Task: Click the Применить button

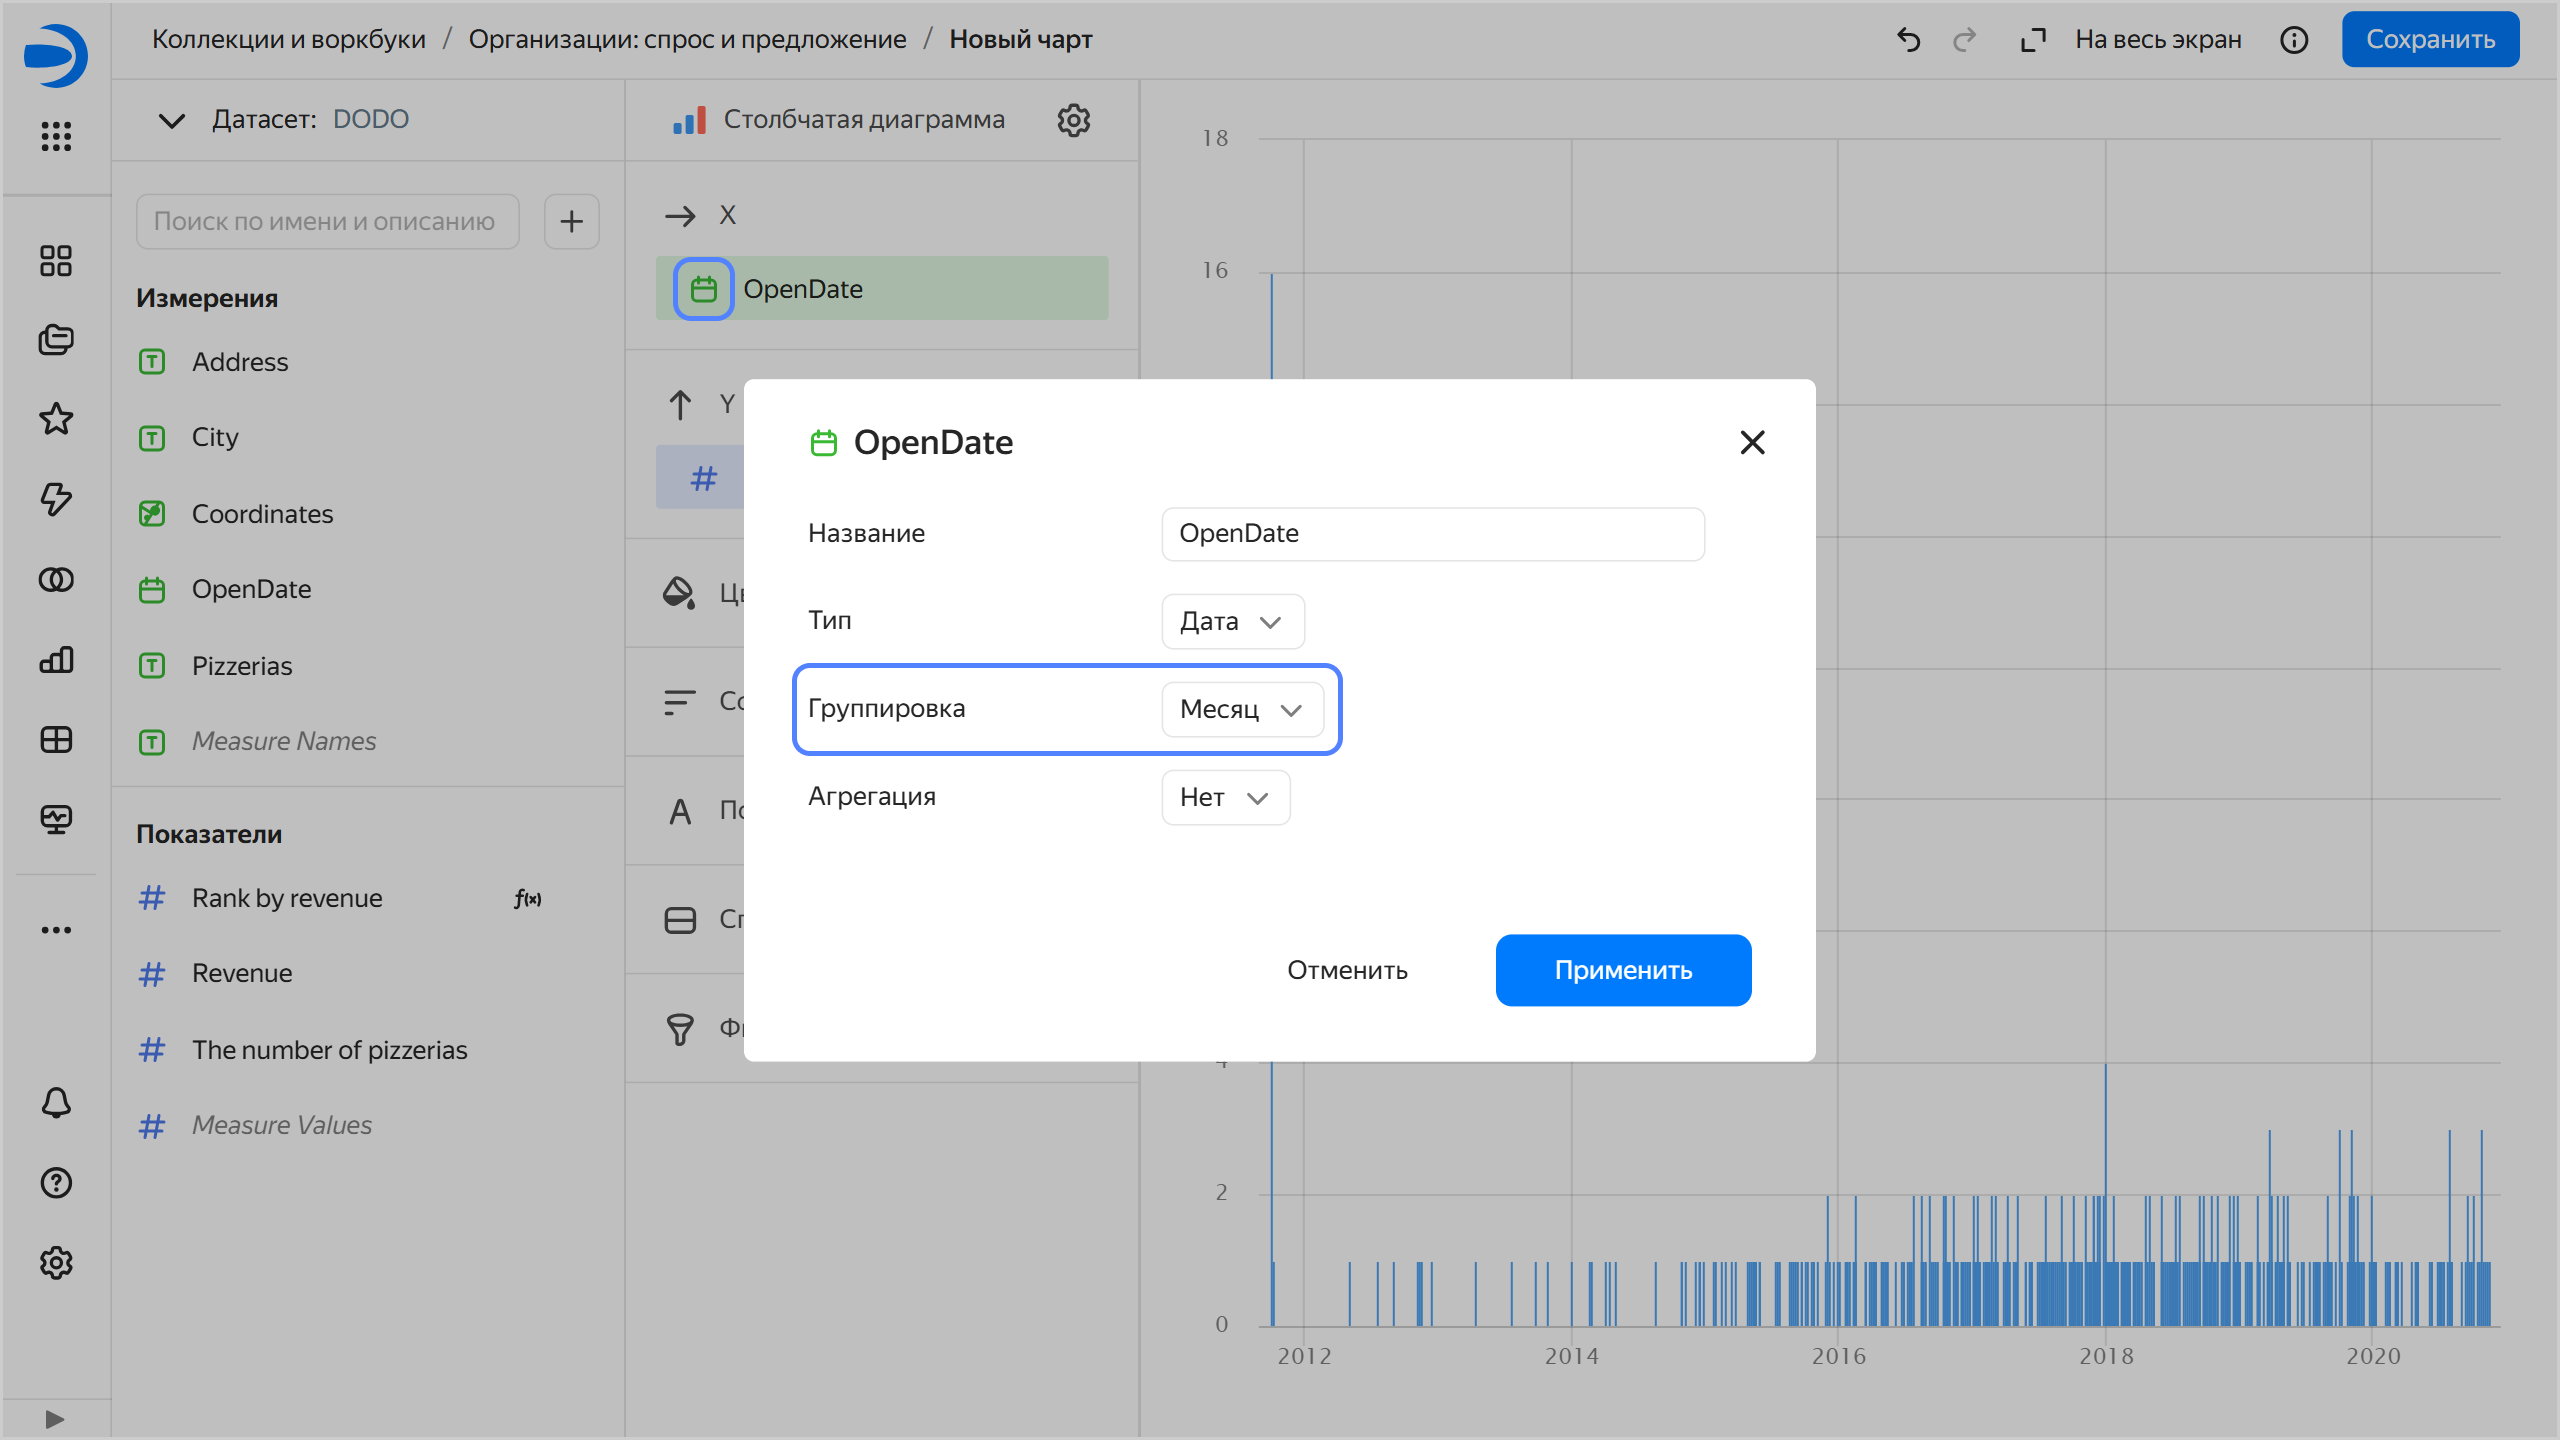Action: pyautogui.click(x=1622, y=970)
